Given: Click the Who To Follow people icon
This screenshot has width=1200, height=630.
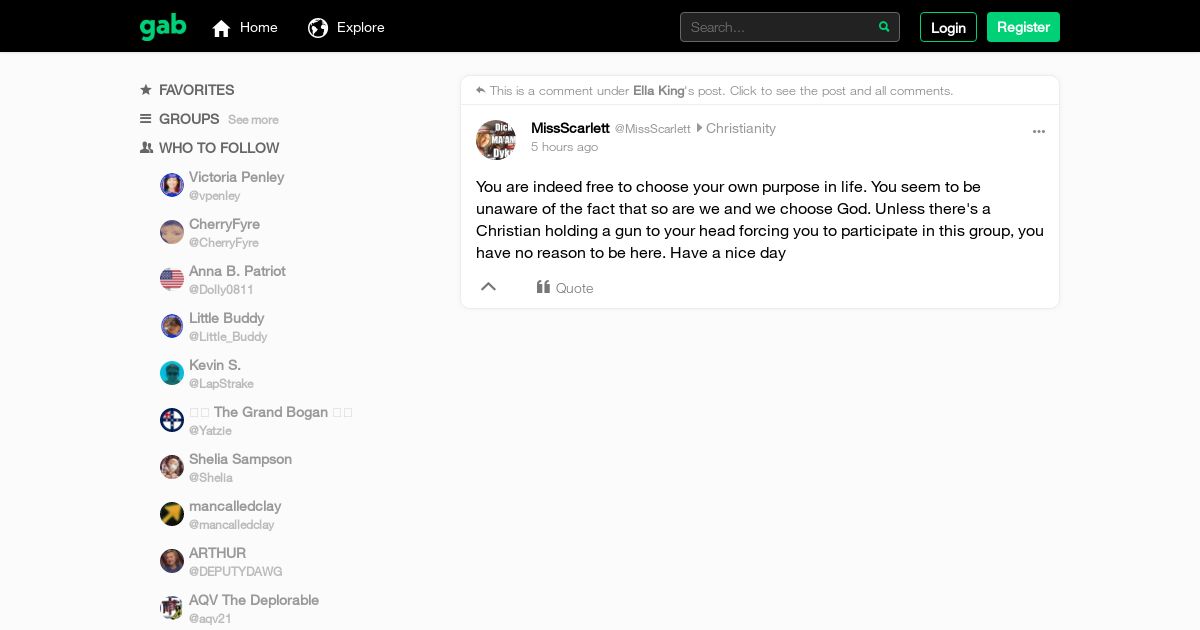Looking at the screenshot, I should (x=146, y=148).
